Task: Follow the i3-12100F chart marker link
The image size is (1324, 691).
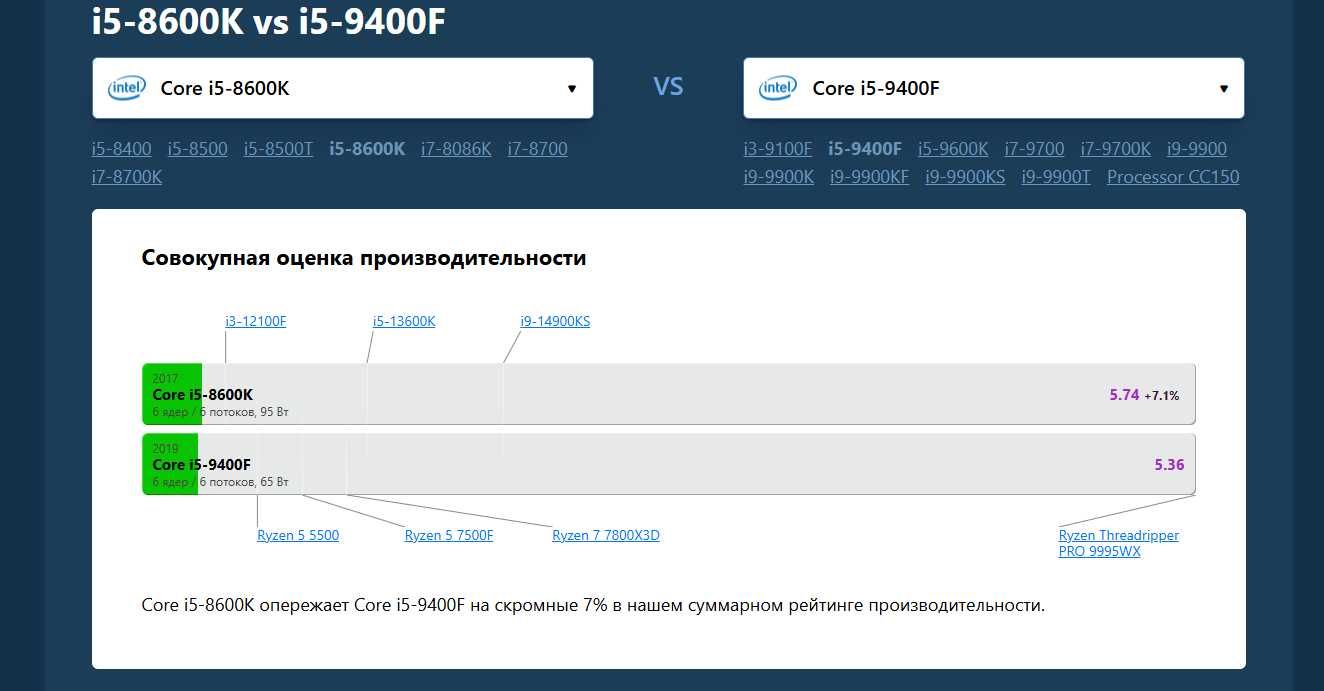Action: [256, 321]
